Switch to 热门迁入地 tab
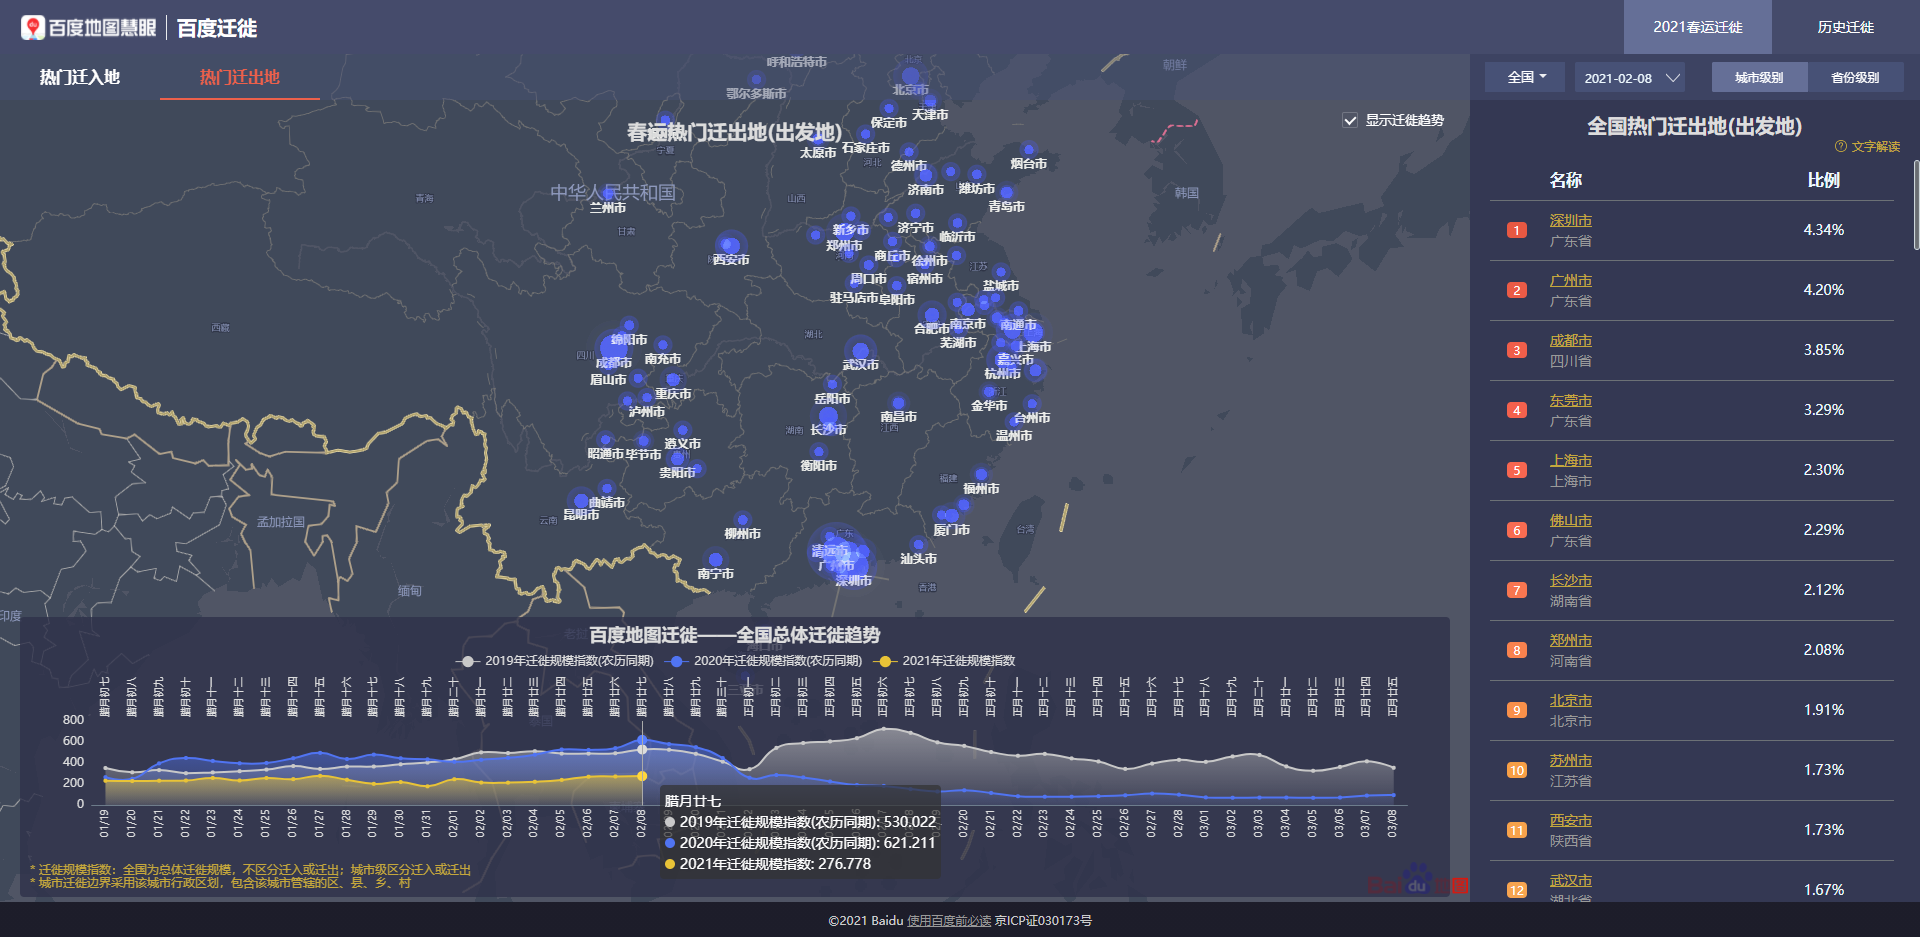Viewport: 1920px width, 937px height. (80, 77)
